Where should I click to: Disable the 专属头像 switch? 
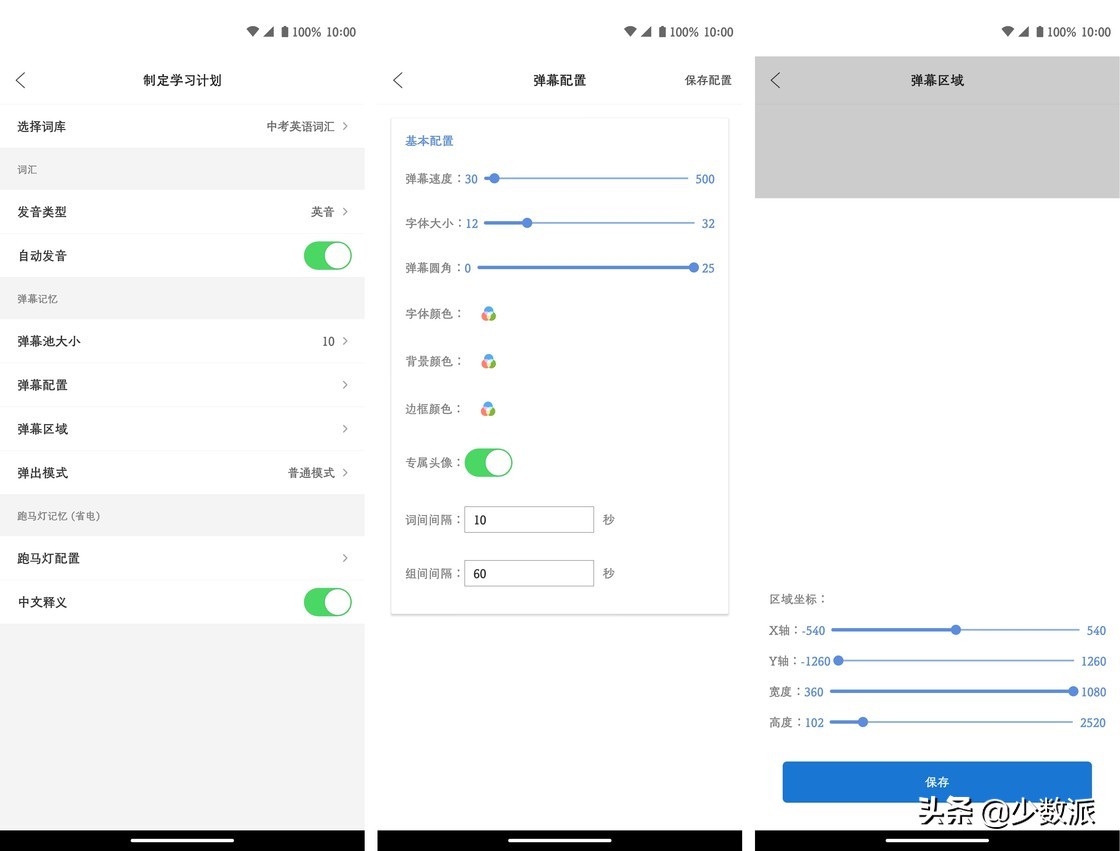point(488,462)
